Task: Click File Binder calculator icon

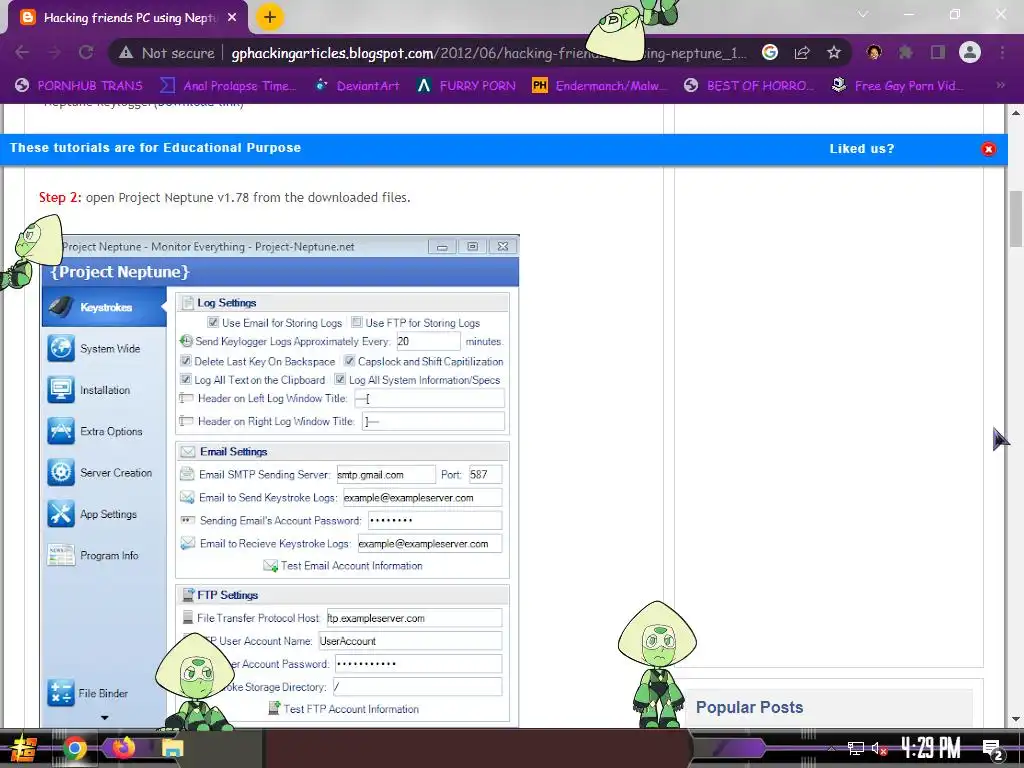Action: [61, 693]
